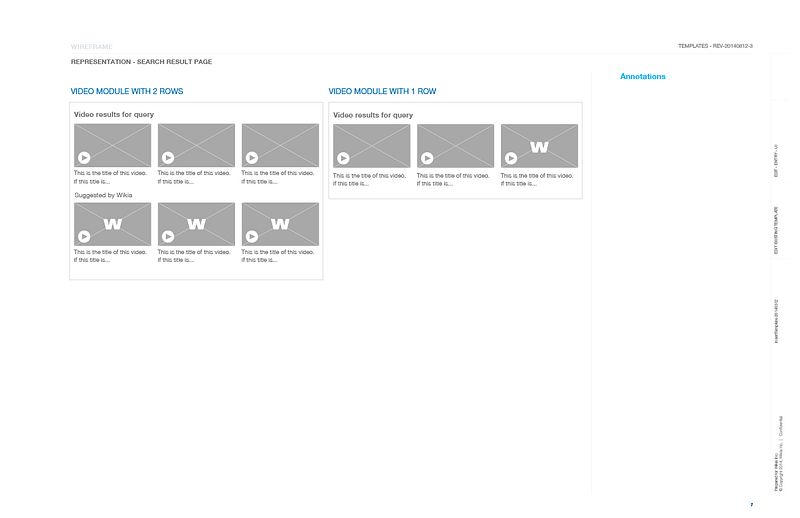800x518 pixels.
Task: Open the InsertTemplate-20140512 side tab
Action: (x=776, y=321)
